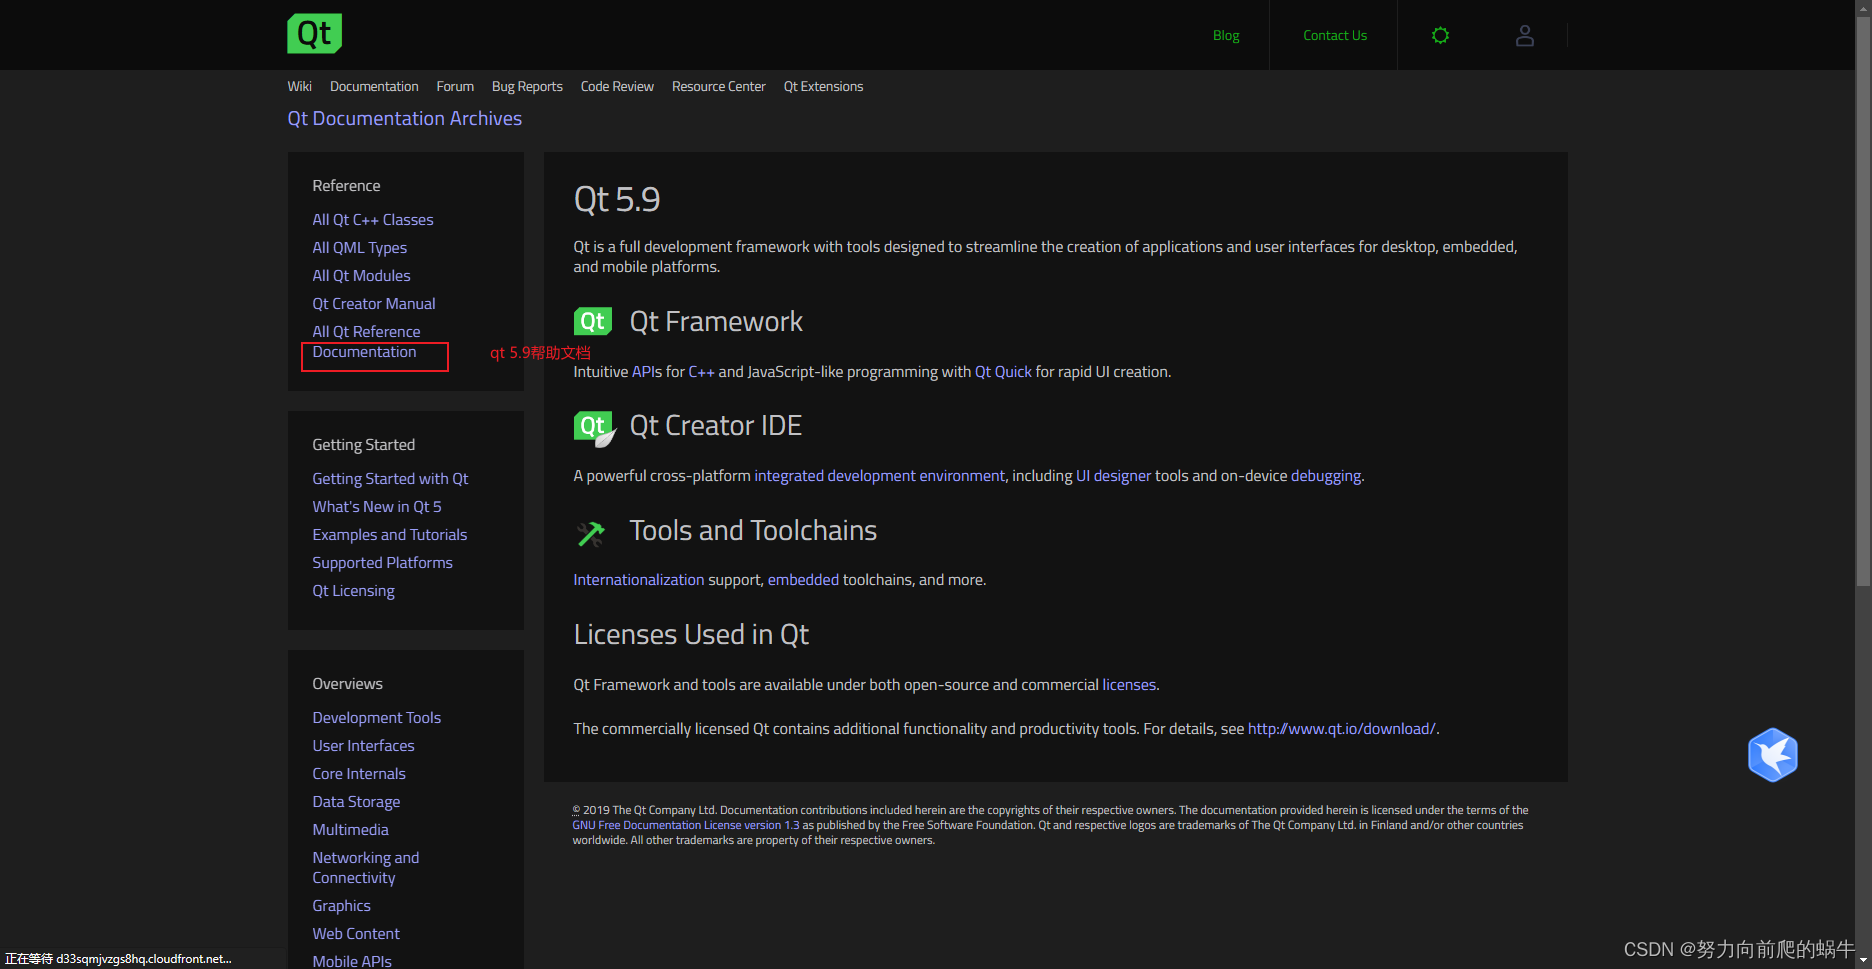The image size is (1872, 969).
Task: Toggle the theme mode sun icon
Action: tap(1440, 35)
